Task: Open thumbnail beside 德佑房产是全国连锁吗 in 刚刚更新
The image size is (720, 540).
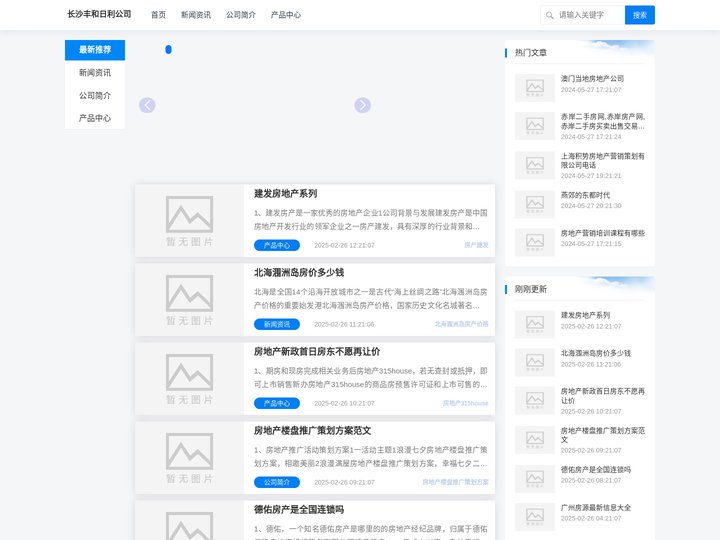Action: 534,478
